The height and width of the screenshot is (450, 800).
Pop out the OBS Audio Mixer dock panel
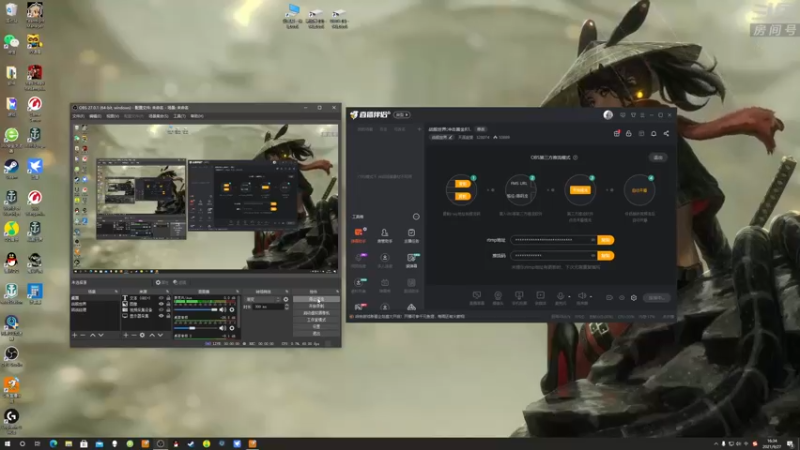pyautogui.click(x=237, y=291)
